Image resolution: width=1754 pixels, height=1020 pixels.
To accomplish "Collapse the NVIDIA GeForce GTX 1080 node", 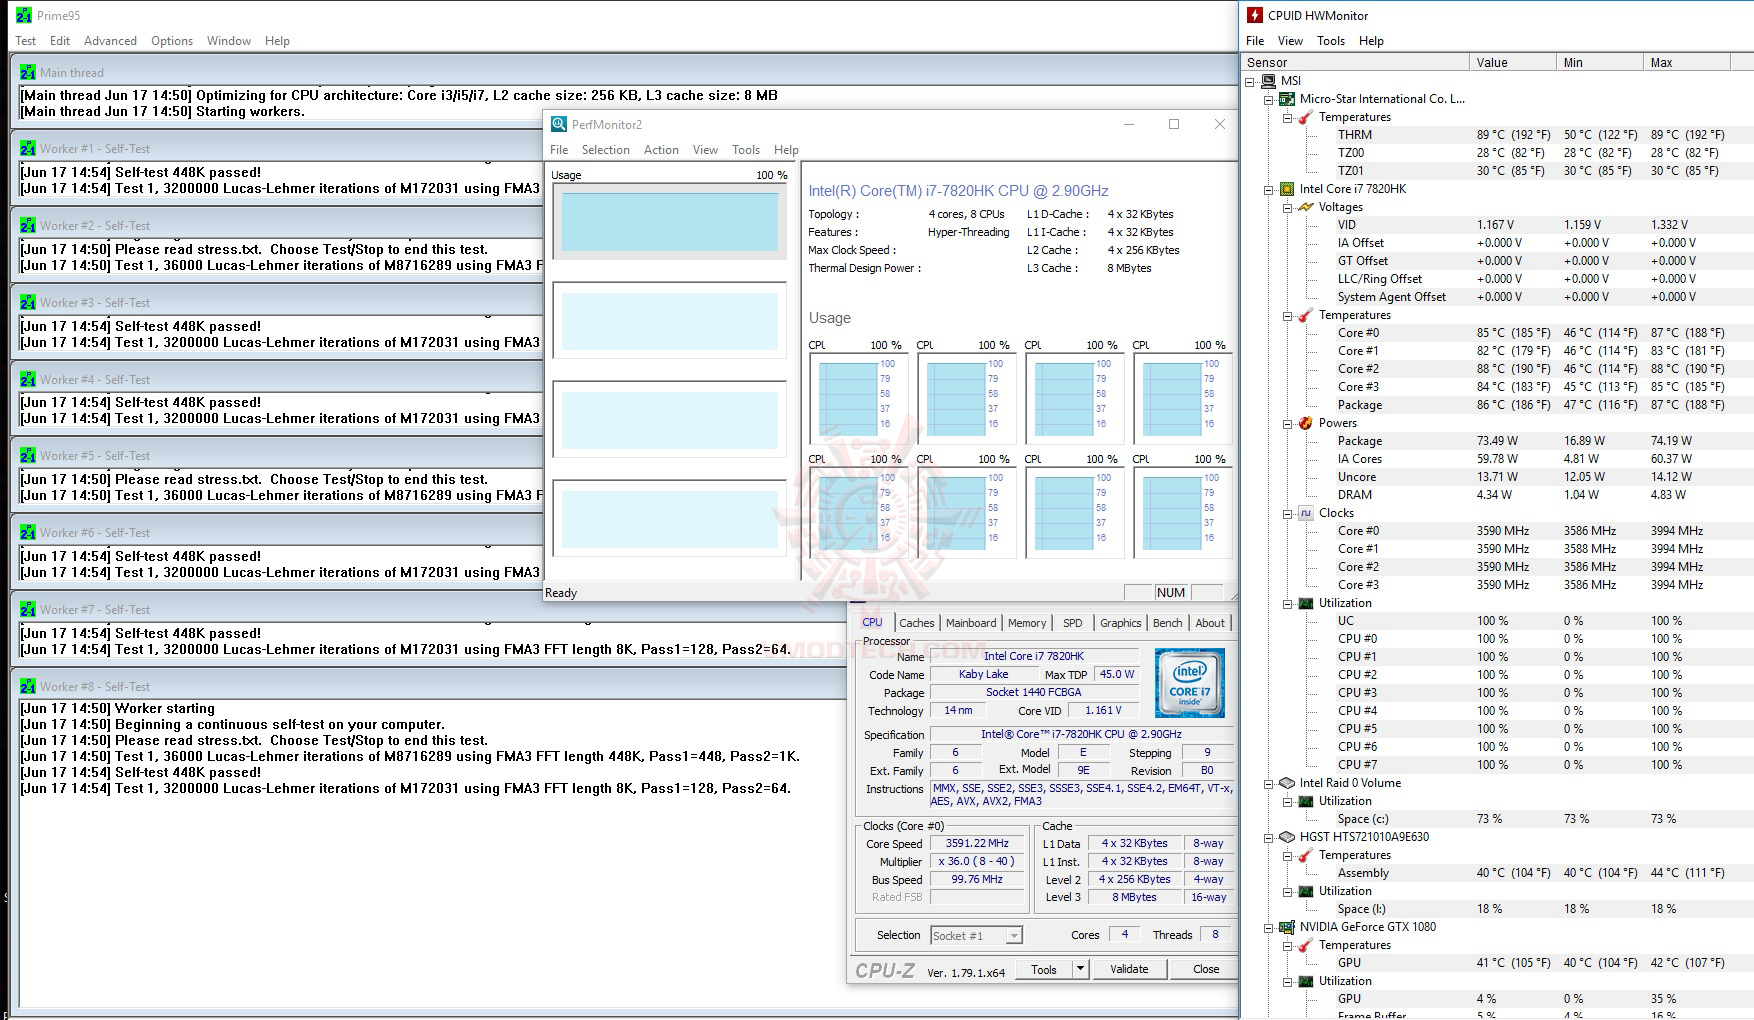I will pos(1269,927).
